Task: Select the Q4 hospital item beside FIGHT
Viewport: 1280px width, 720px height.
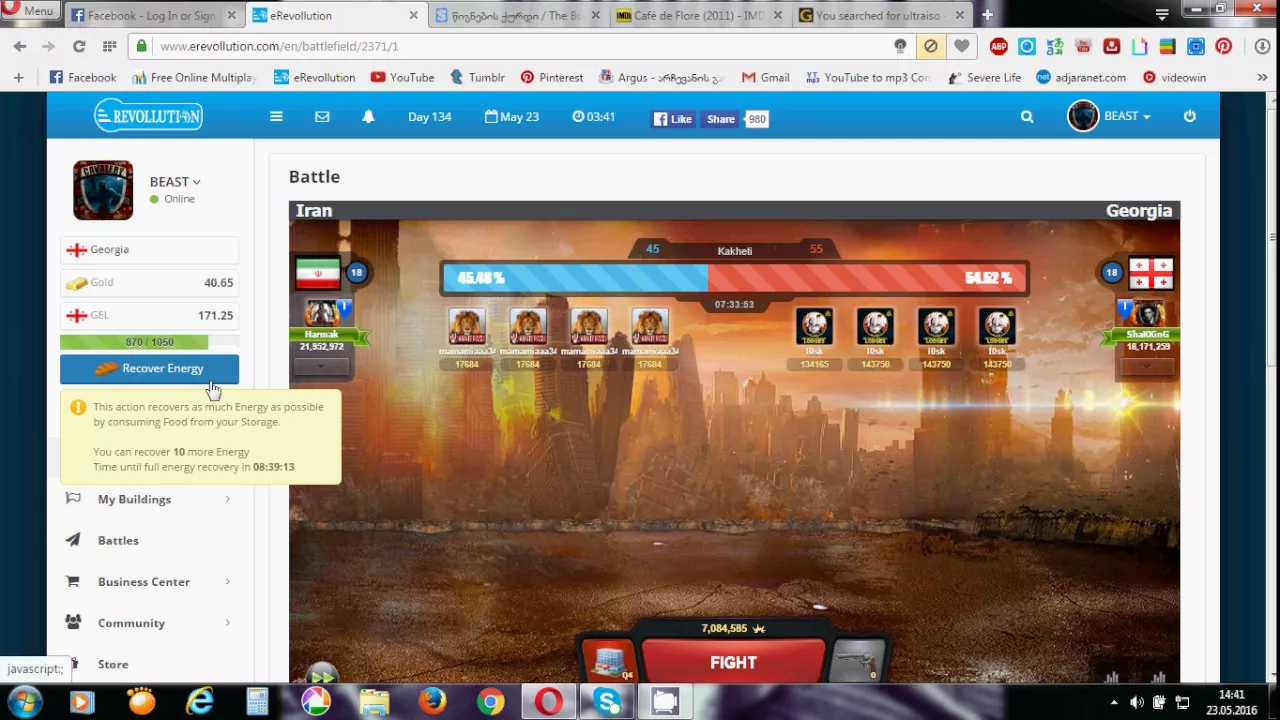Action: click(x=609, y=662)
